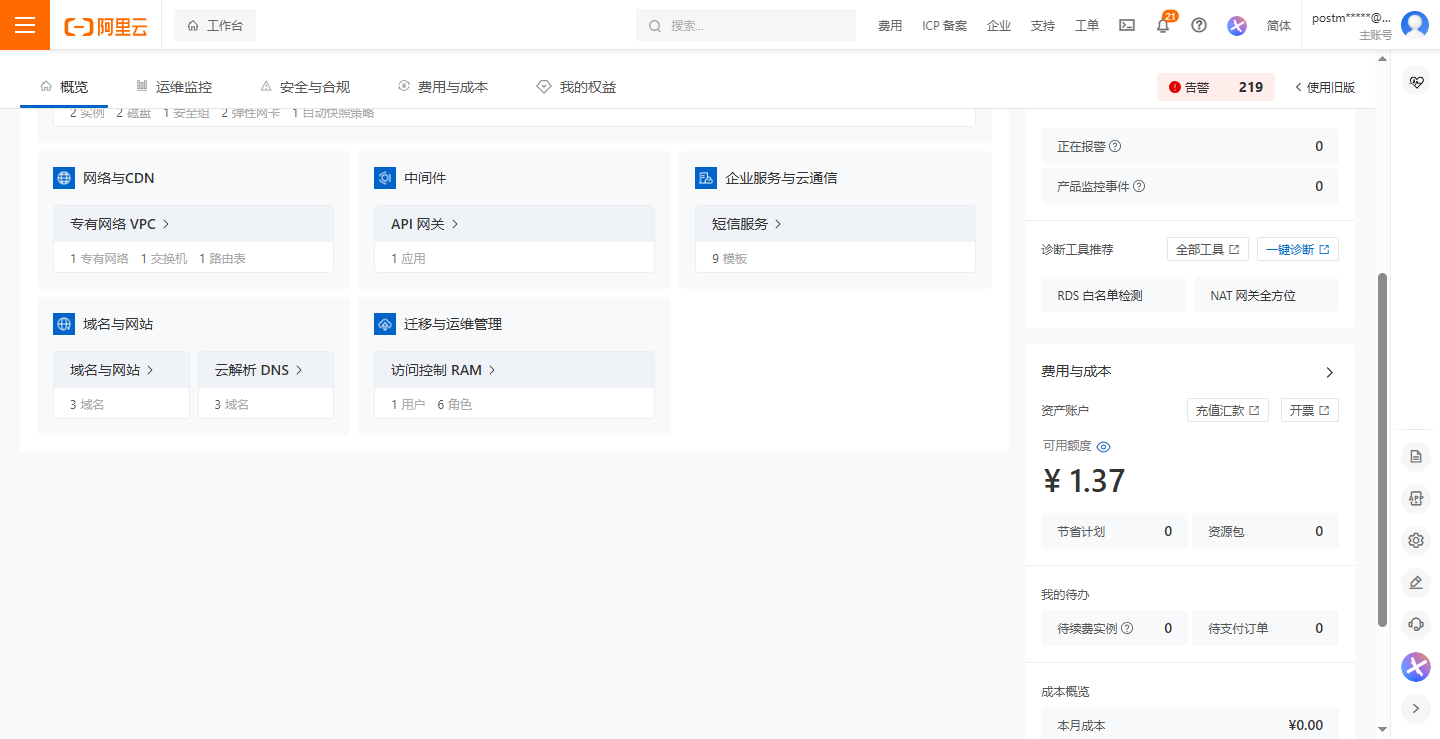Click the headset support icon
The image size is (1440, 739).
tap(1416, 624)
